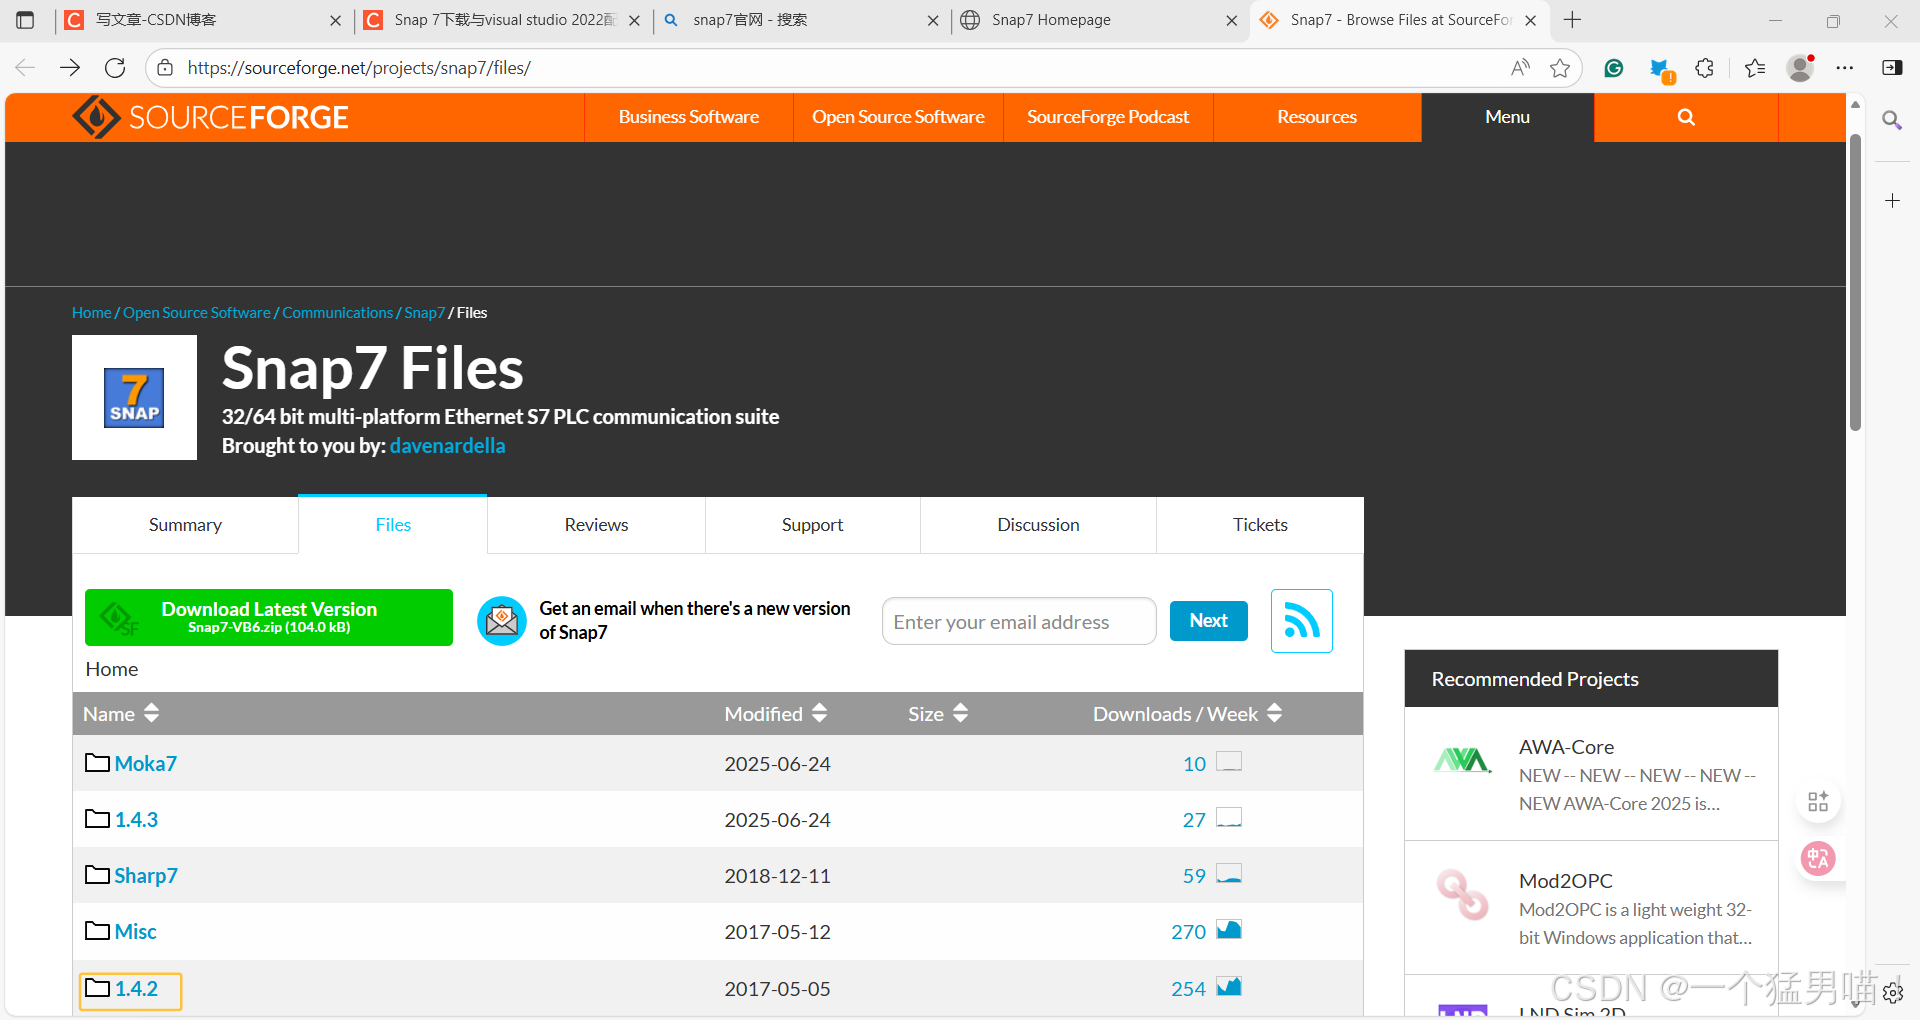Open the site search magnifier icon
The height and width of the screenshot is (1020, 1920).
pyautogui.click(x=1686, y=117)
